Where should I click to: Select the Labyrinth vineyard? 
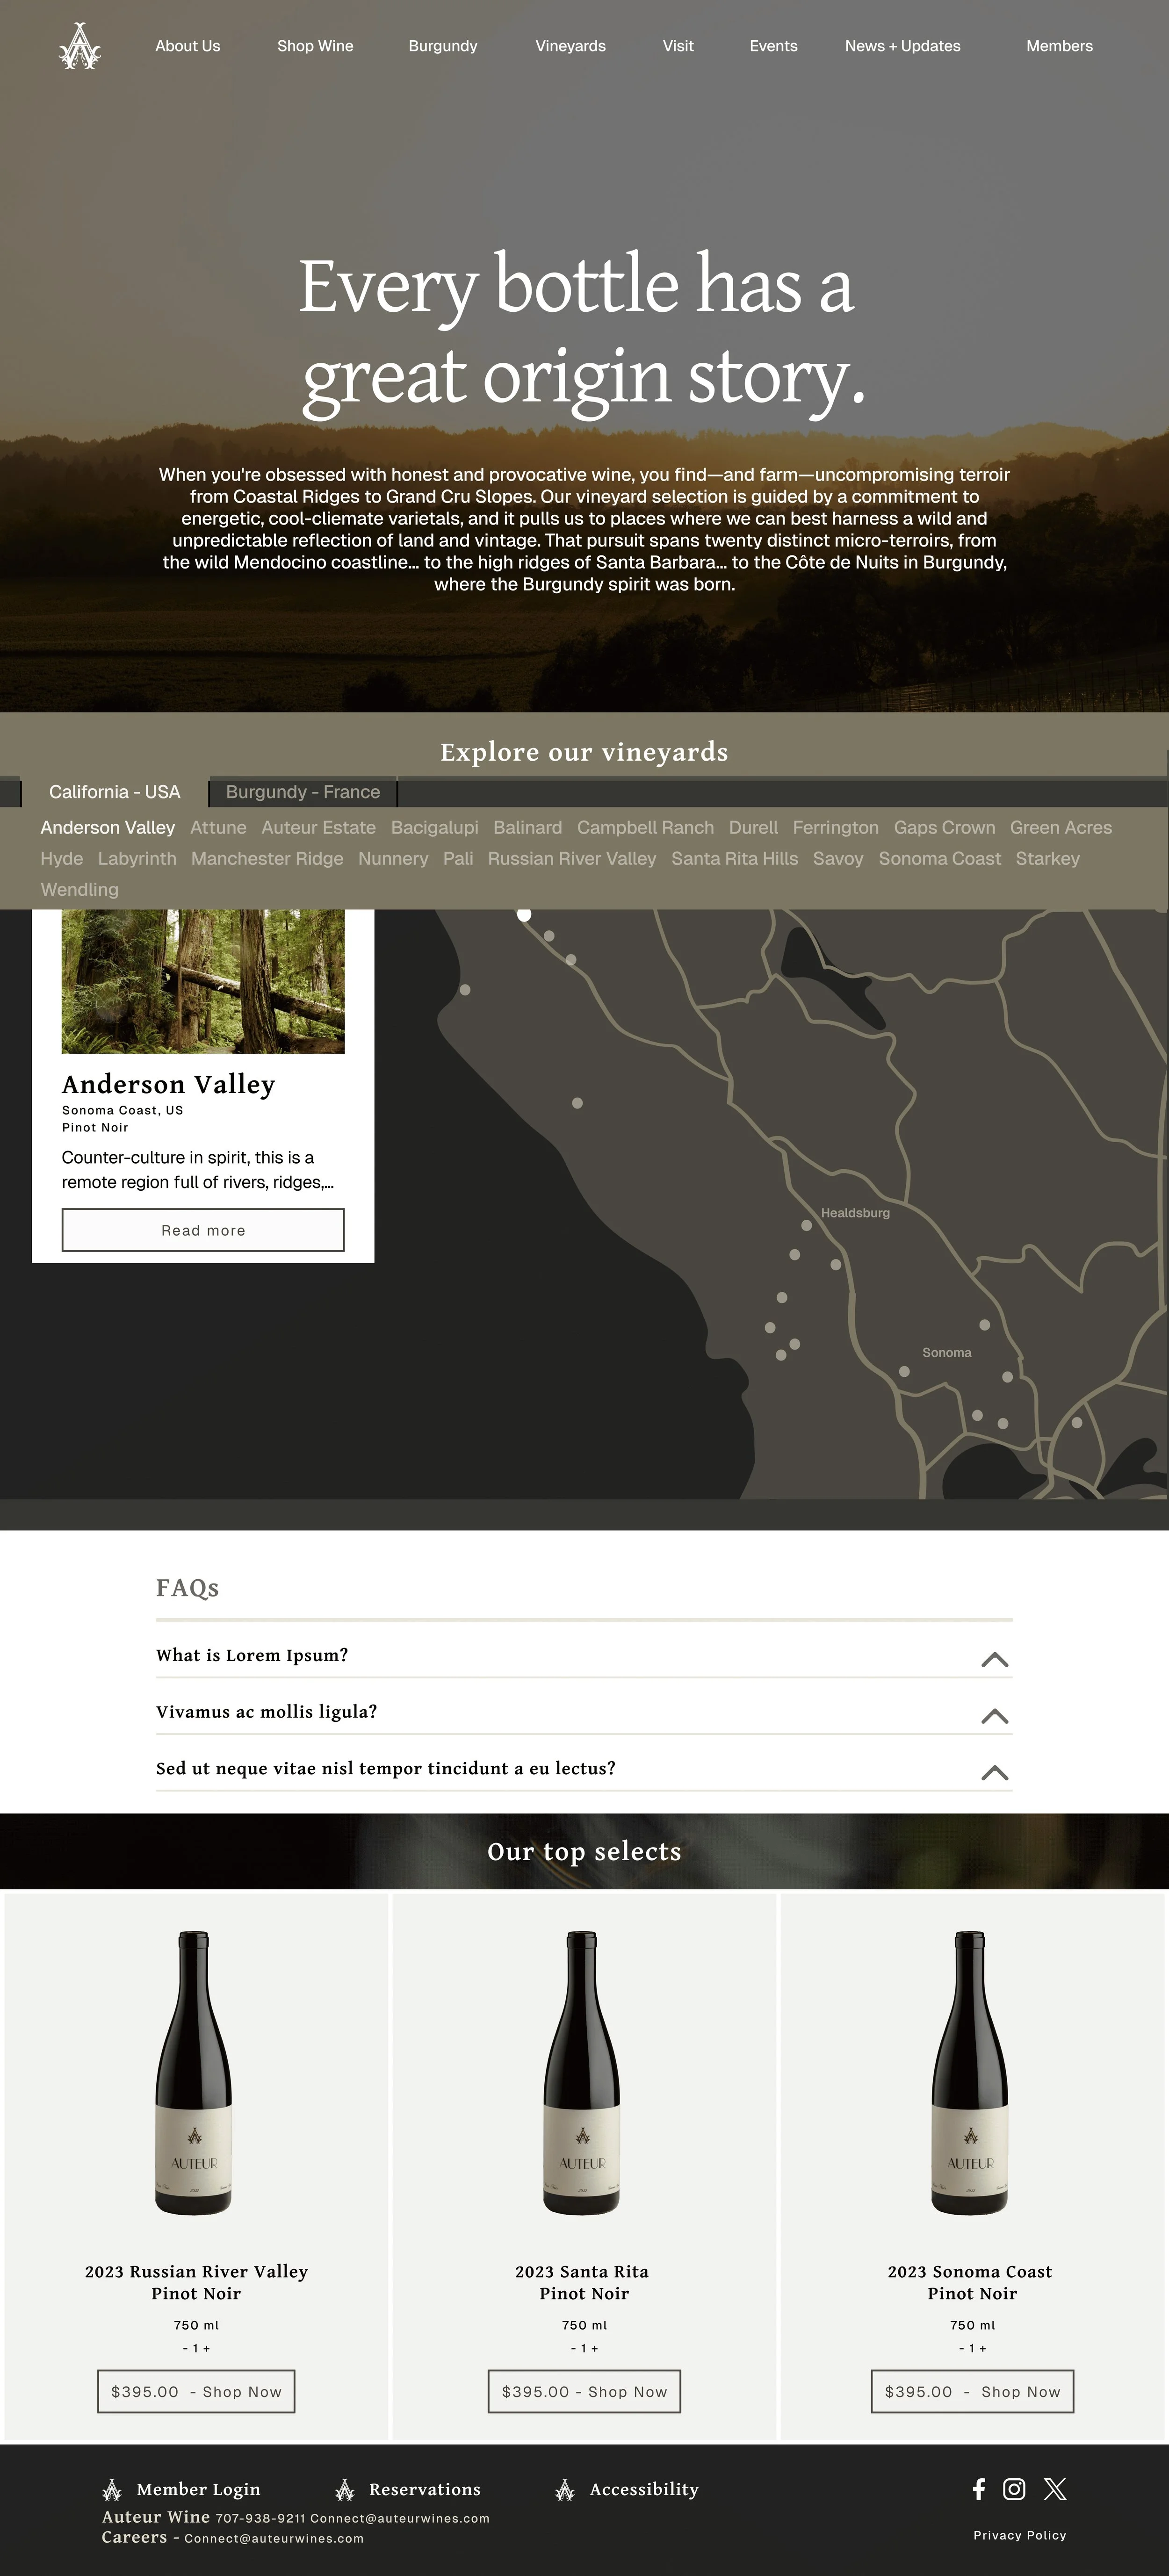tap(137, 859)
